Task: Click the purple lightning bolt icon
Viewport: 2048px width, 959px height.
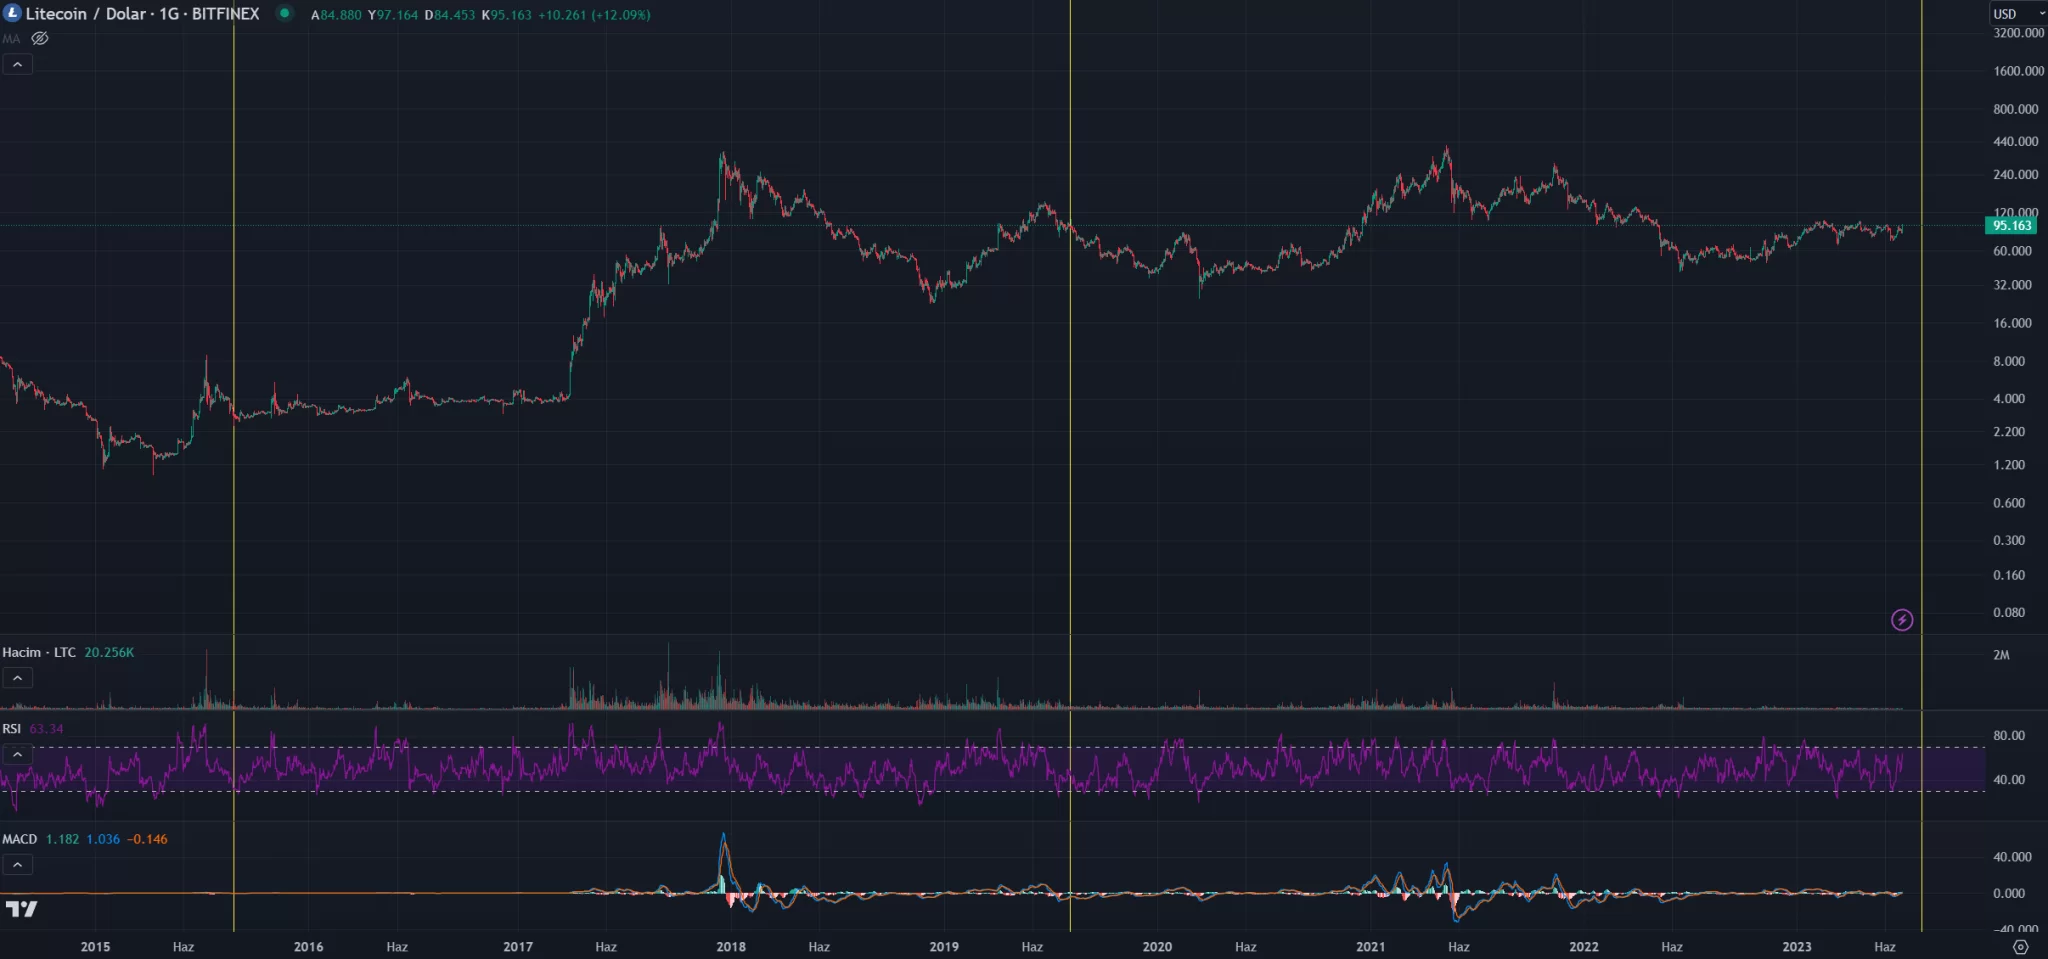Action: coord(1902,620)
